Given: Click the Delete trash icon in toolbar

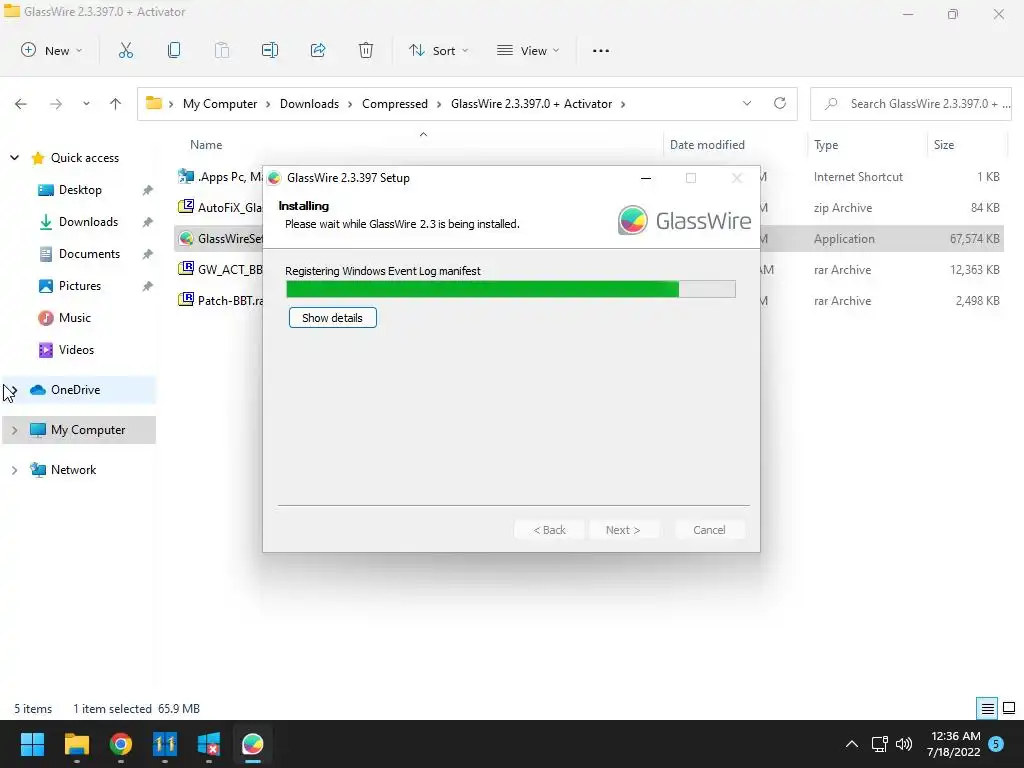Looking at the screenshot, I should [366, 50].
